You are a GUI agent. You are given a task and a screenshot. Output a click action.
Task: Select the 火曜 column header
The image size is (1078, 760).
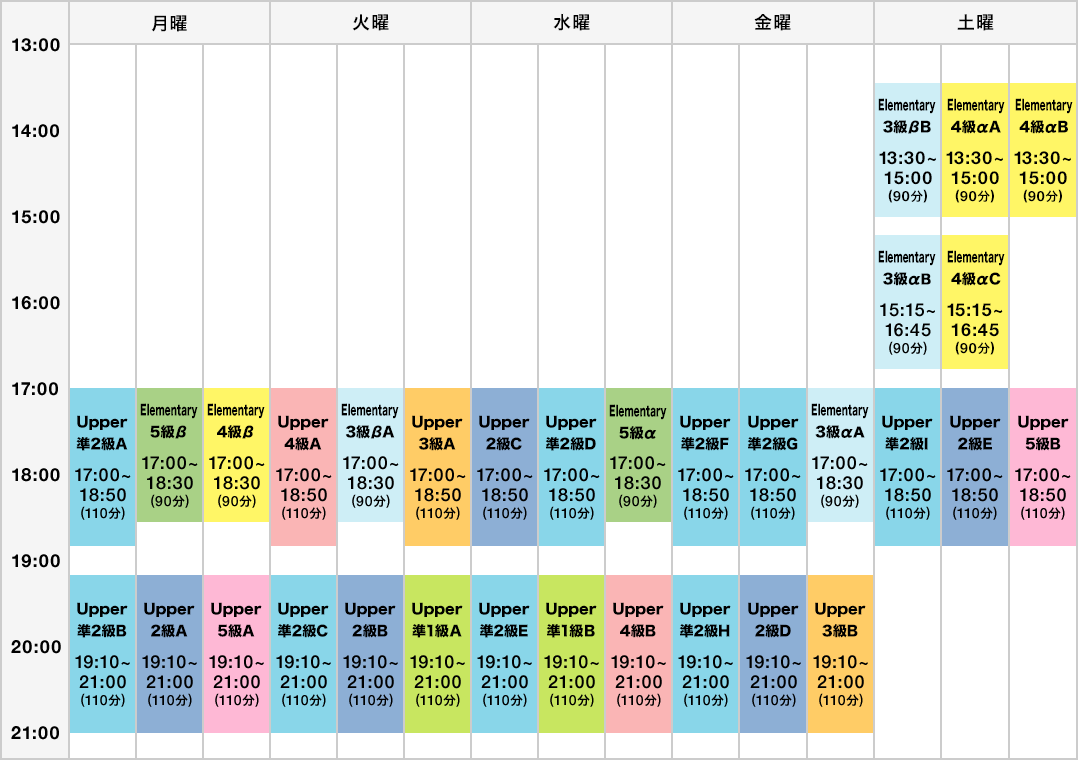pyautogui.click(x=371, y=23)
